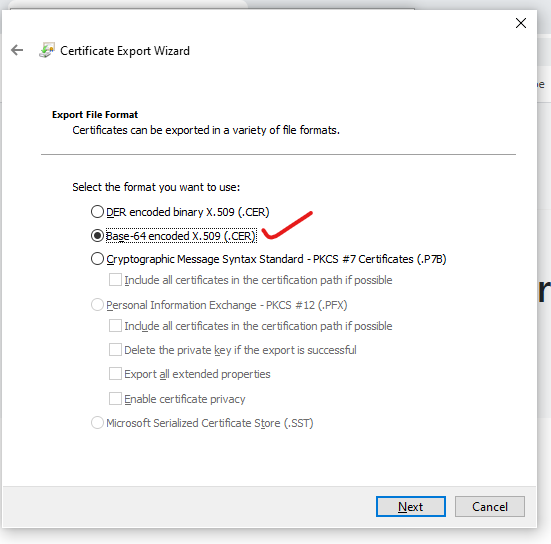Click the Base-64 encoded X.509 (.CER) label
Image resolution: width=551 pixels, height=544 pixels.
click(x=181, y=236)
